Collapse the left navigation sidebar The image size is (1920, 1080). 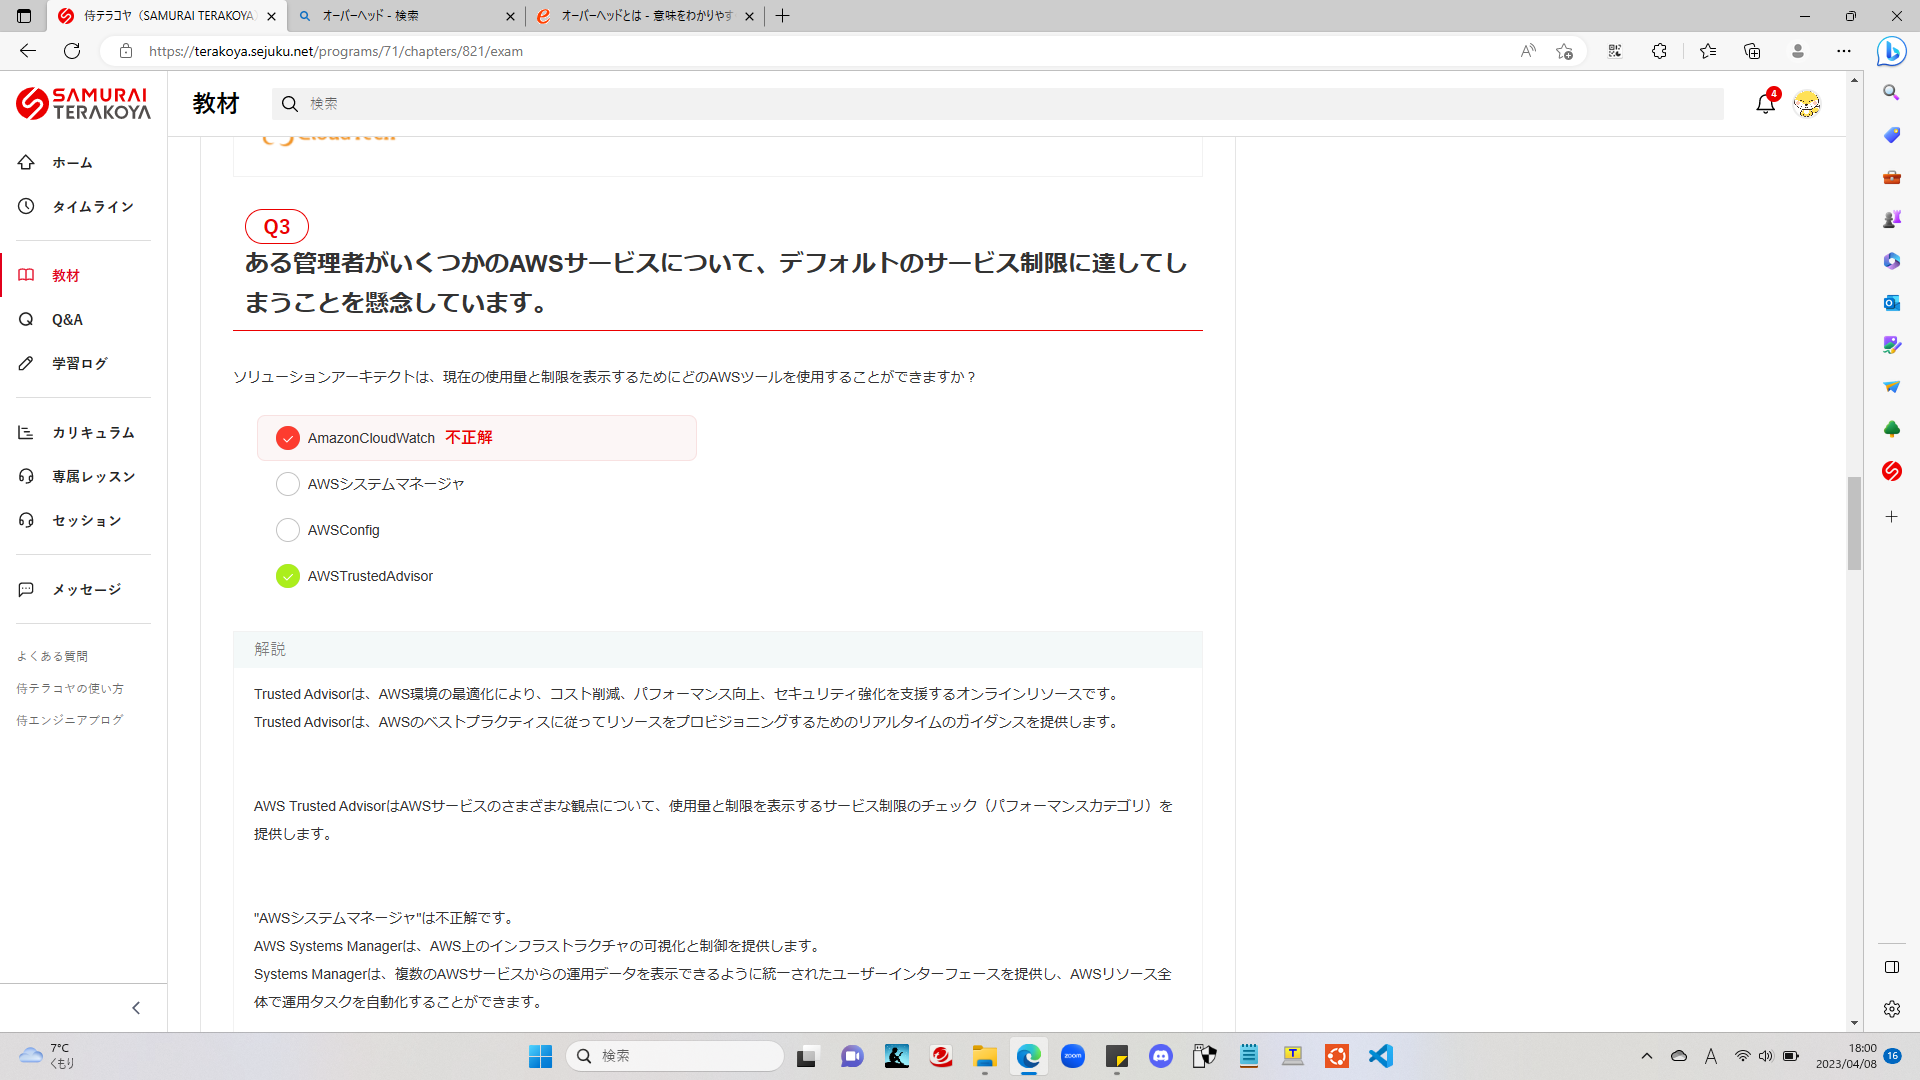(137, 1007)
